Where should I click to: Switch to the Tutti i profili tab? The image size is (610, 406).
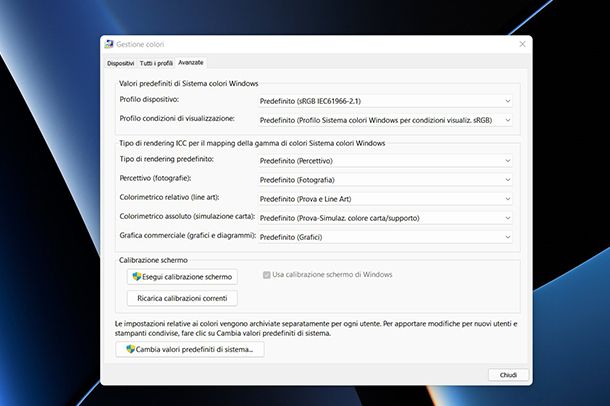156,63
